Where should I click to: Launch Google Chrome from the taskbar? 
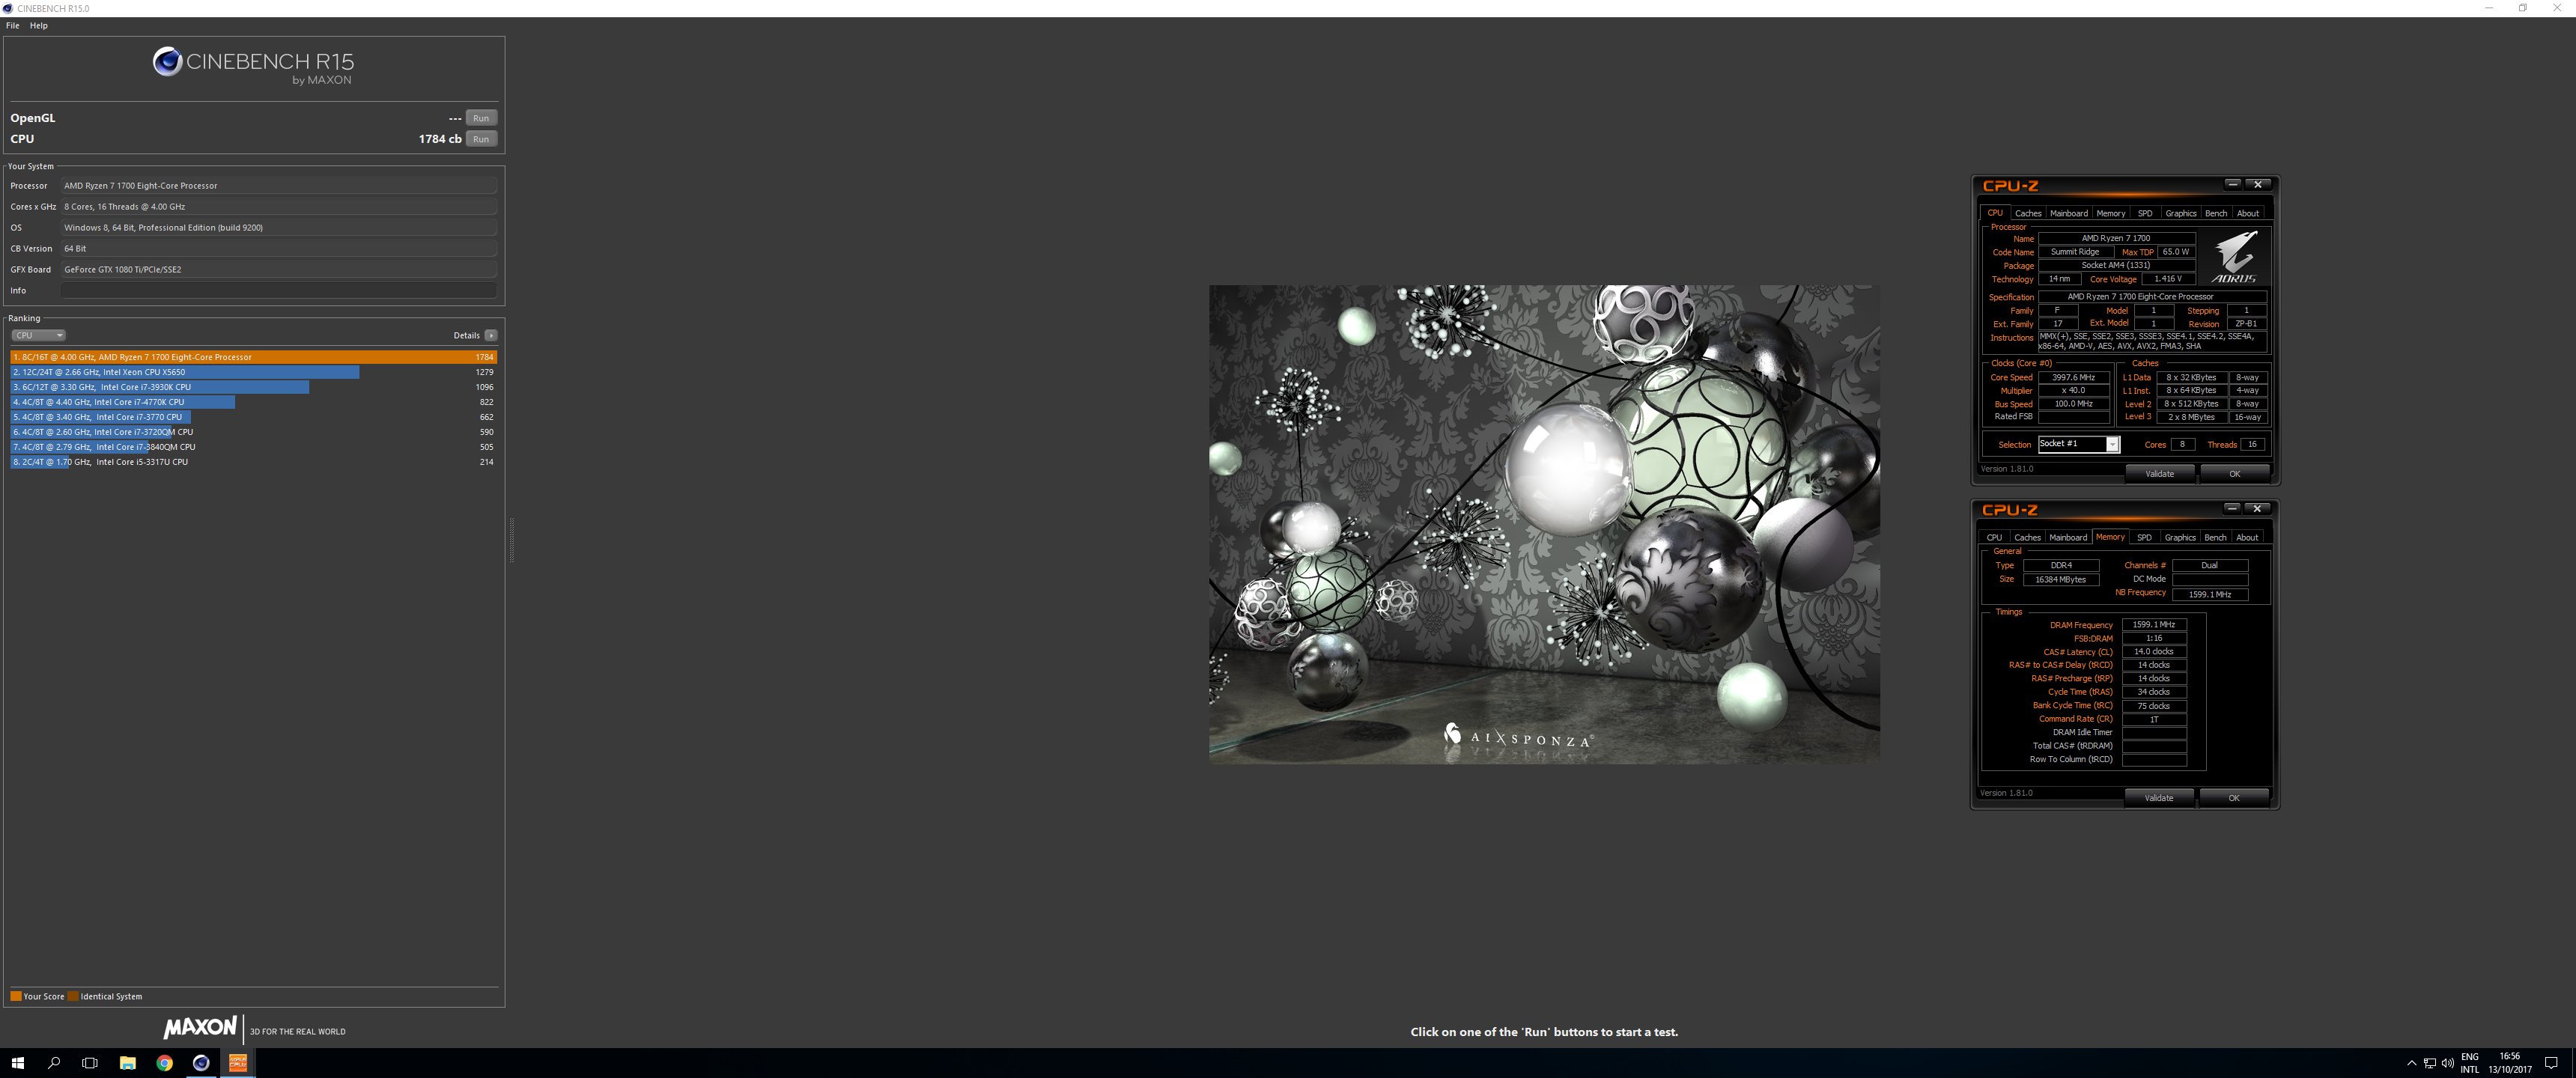coord(164,1063)
